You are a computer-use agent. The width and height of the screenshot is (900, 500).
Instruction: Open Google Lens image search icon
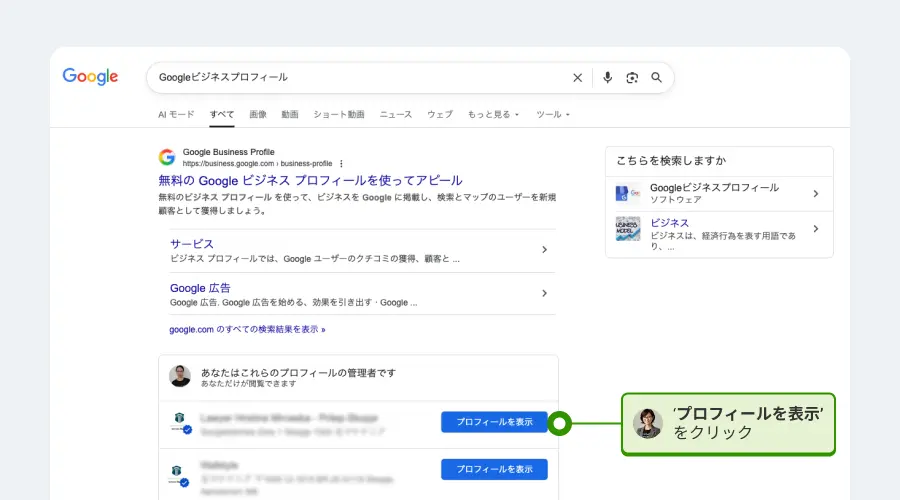pos(632,77)
